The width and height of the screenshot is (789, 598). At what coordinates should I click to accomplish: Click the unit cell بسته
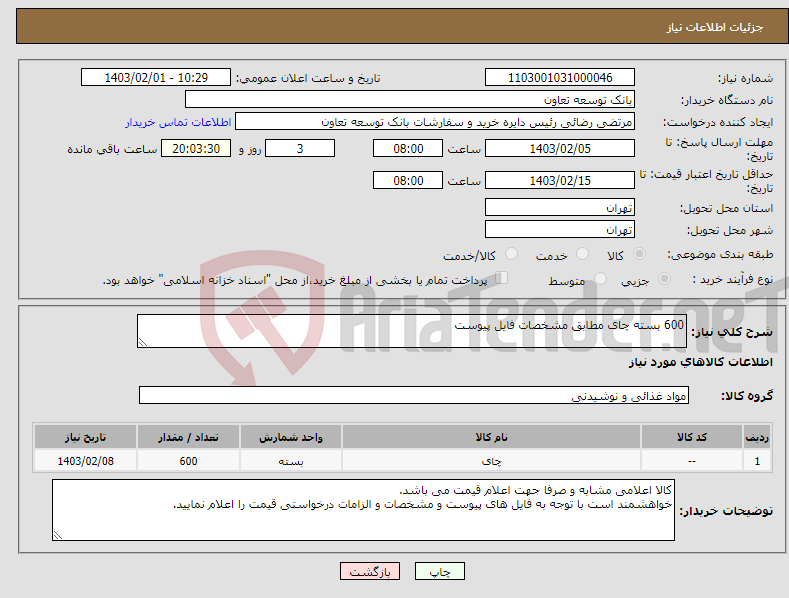[x=291, y=461]
